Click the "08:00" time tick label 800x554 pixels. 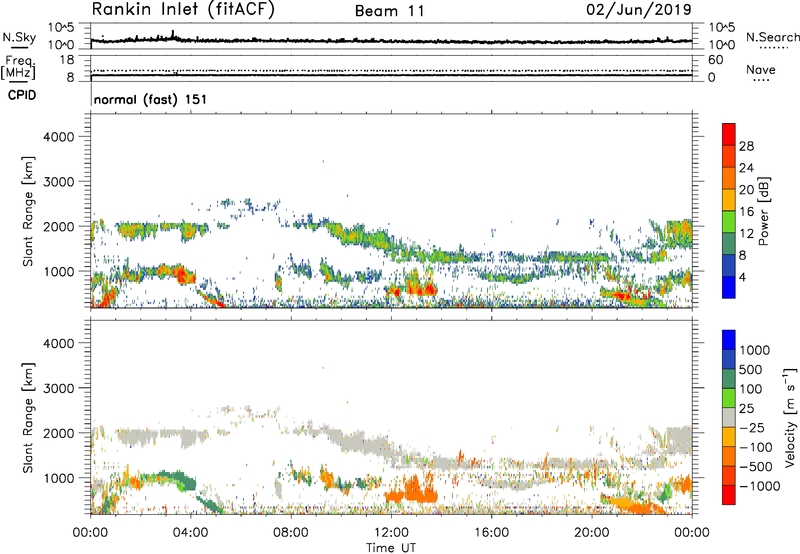[x=291, y=533]
